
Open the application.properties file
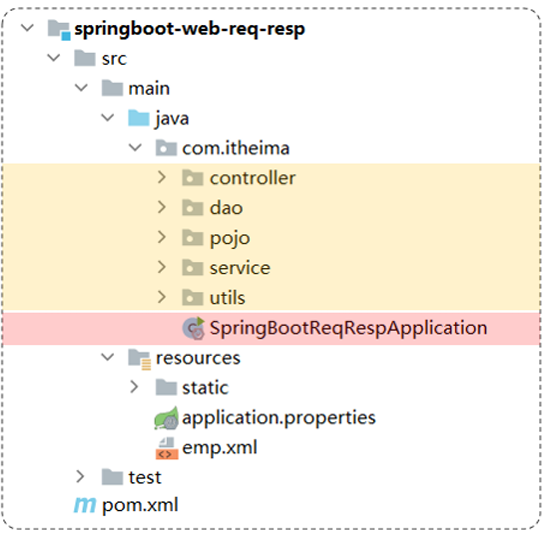279,418
